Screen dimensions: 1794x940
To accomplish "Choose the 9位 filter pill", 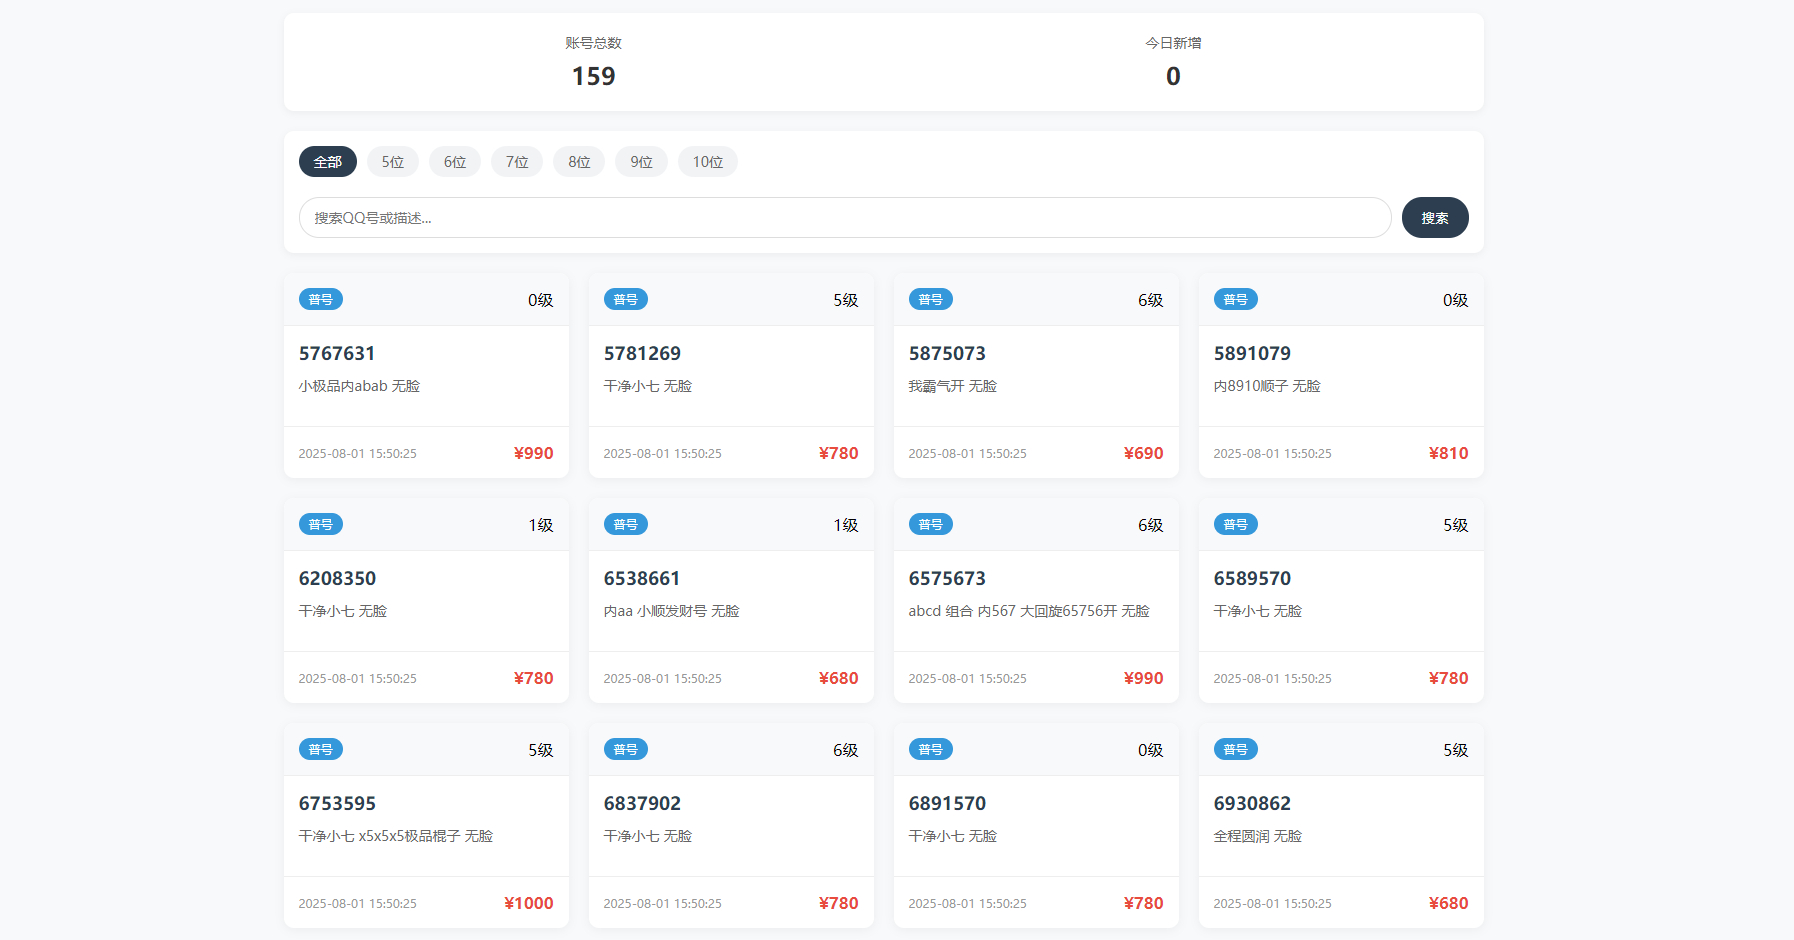I will click(641, 162).
